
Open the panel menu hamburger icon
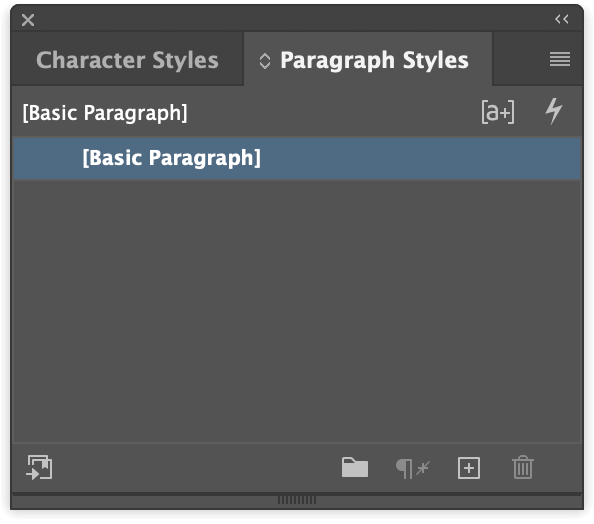(x=560, y=59)
